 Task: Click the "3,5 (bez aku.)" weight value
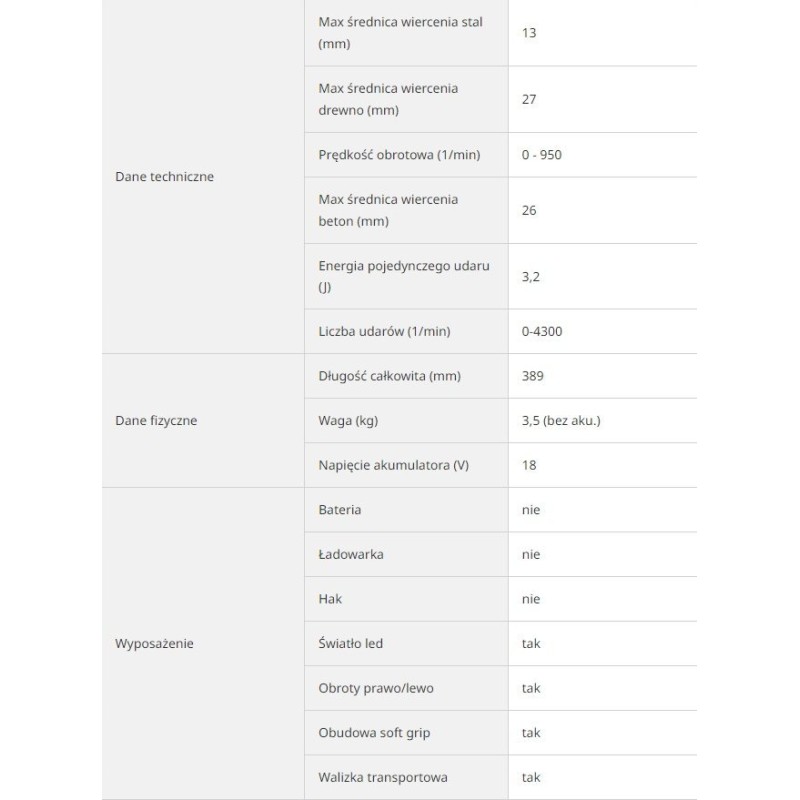click(x=561, y=421)
